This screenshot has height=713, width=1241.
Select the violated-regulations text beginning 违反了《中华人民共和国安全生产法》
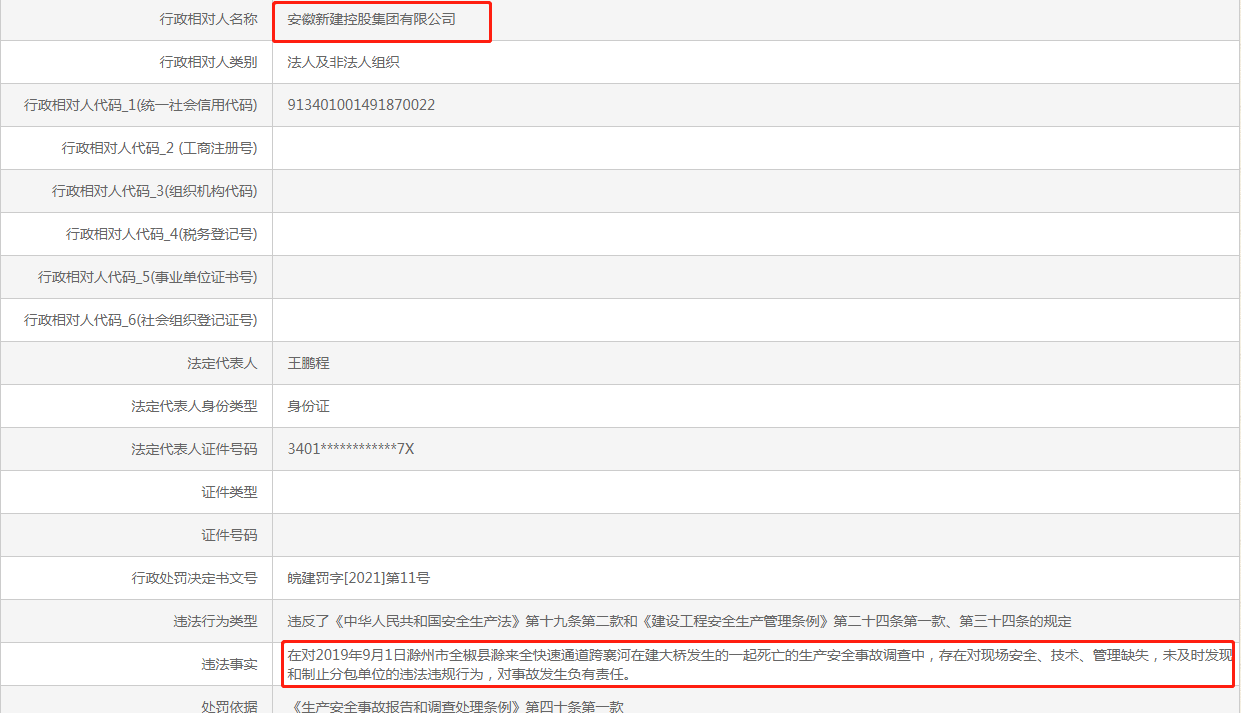pos(679,621)
